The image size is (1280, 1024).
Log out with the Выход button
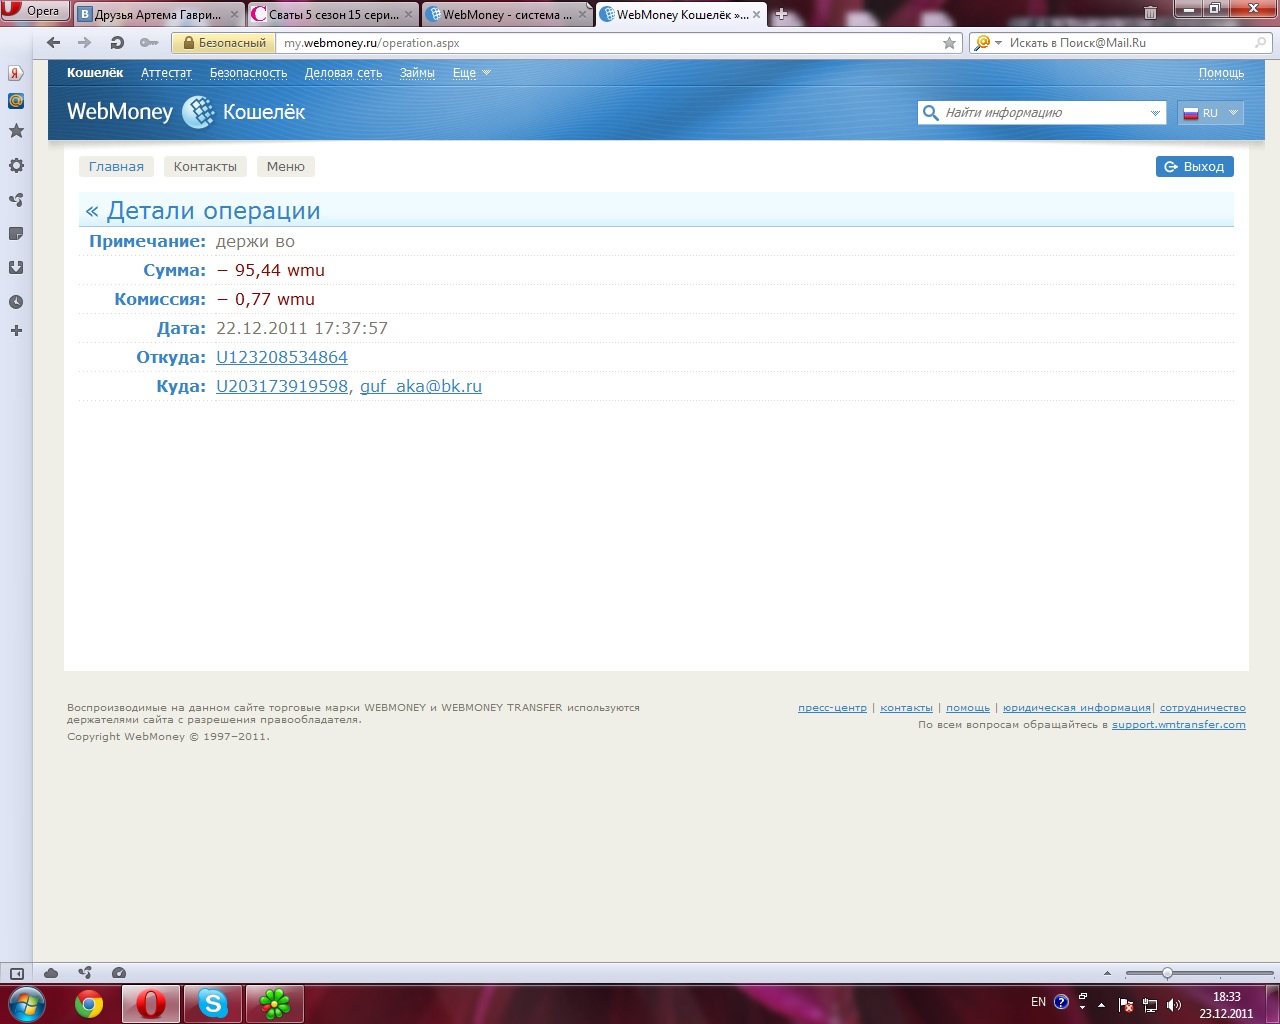(1194, 167)
